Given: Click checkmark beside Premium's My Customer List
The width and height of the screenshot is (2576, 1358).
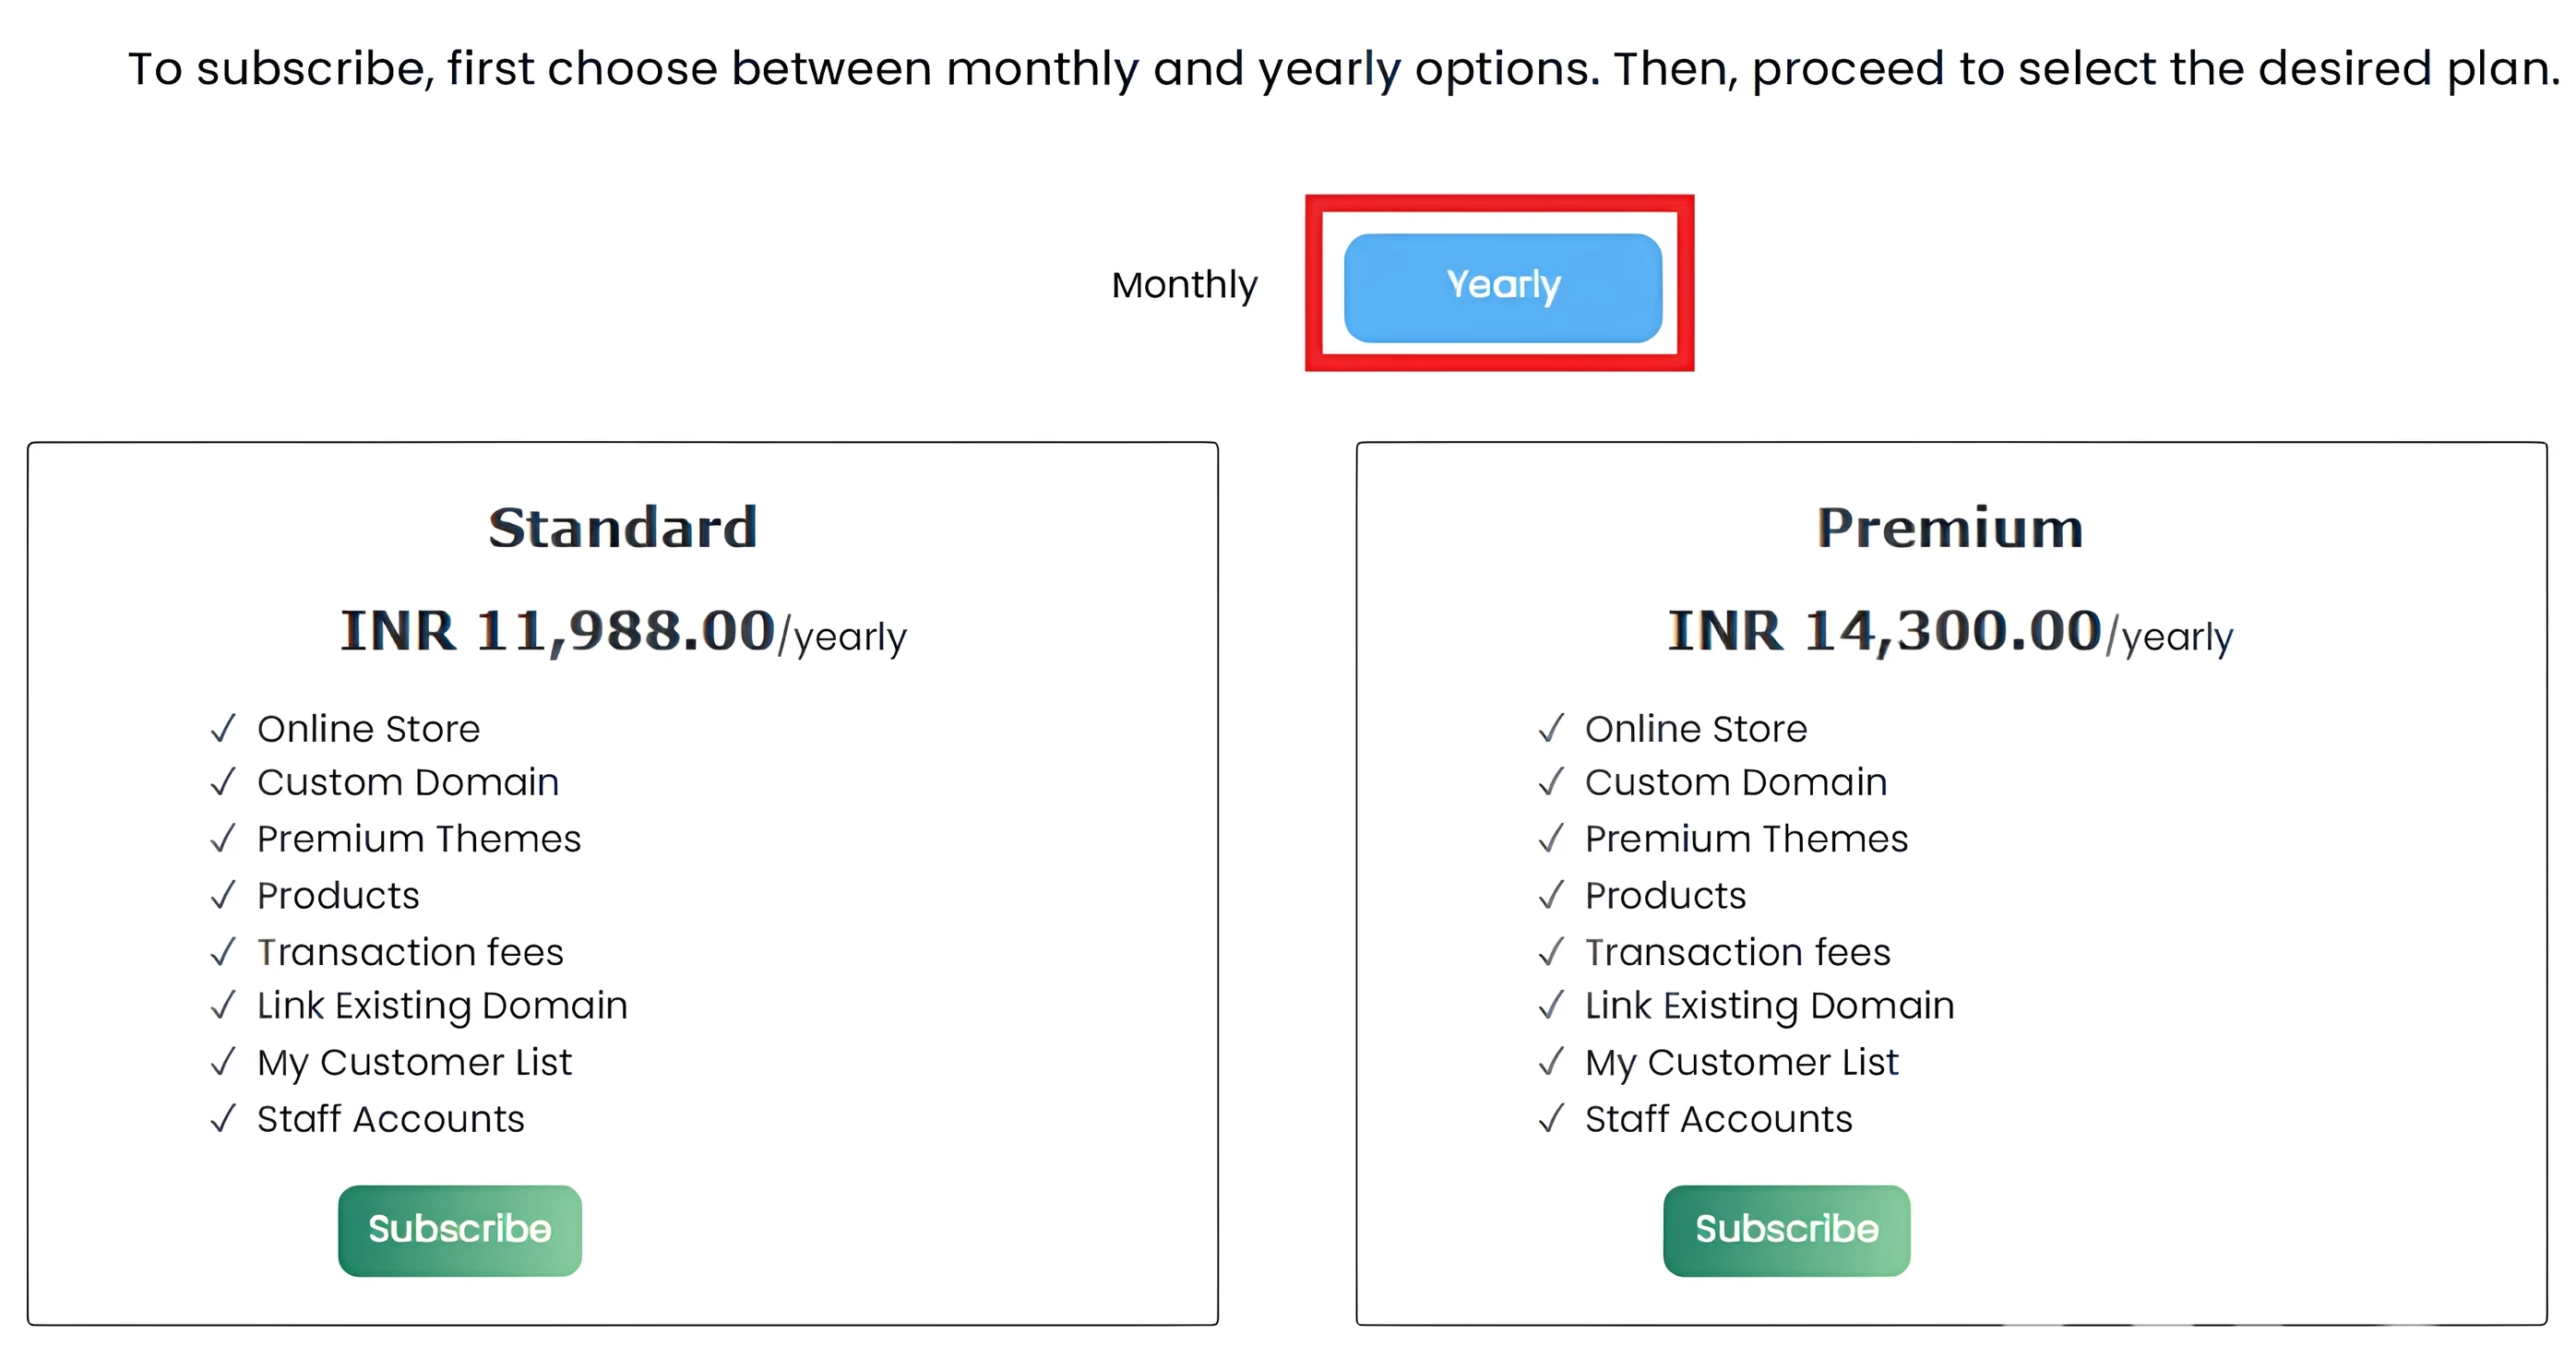Looking at the screenshot, I should pyautogui.click(x=1551, y=1062).
